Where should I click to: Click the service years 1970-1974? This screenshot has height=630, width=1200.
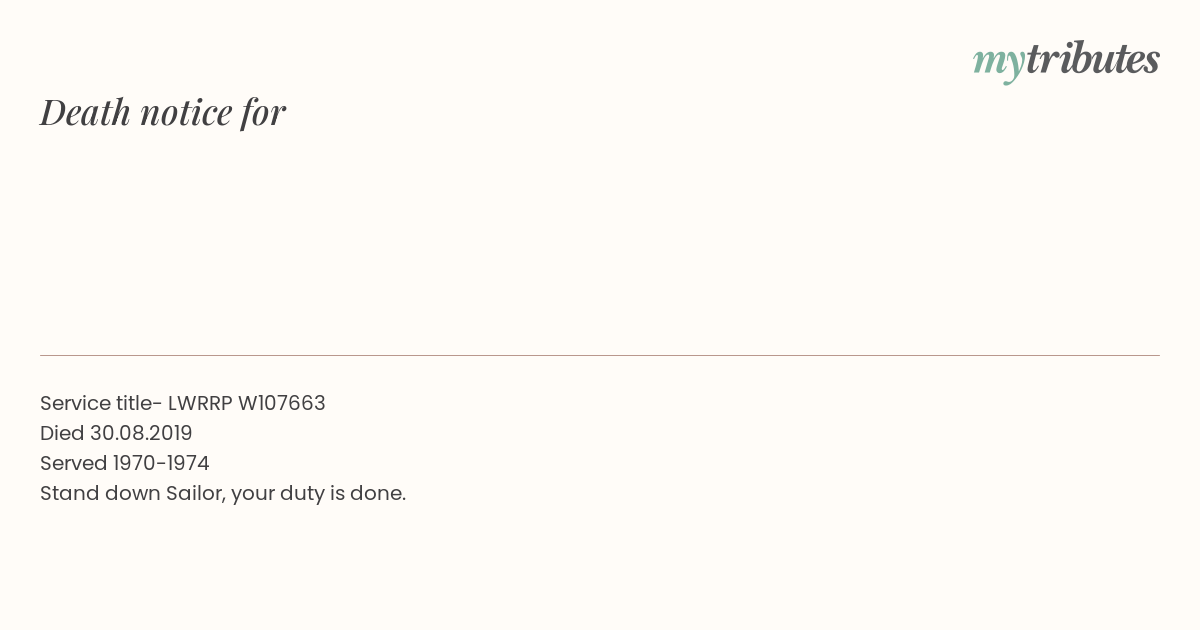[x=161, y=463]
